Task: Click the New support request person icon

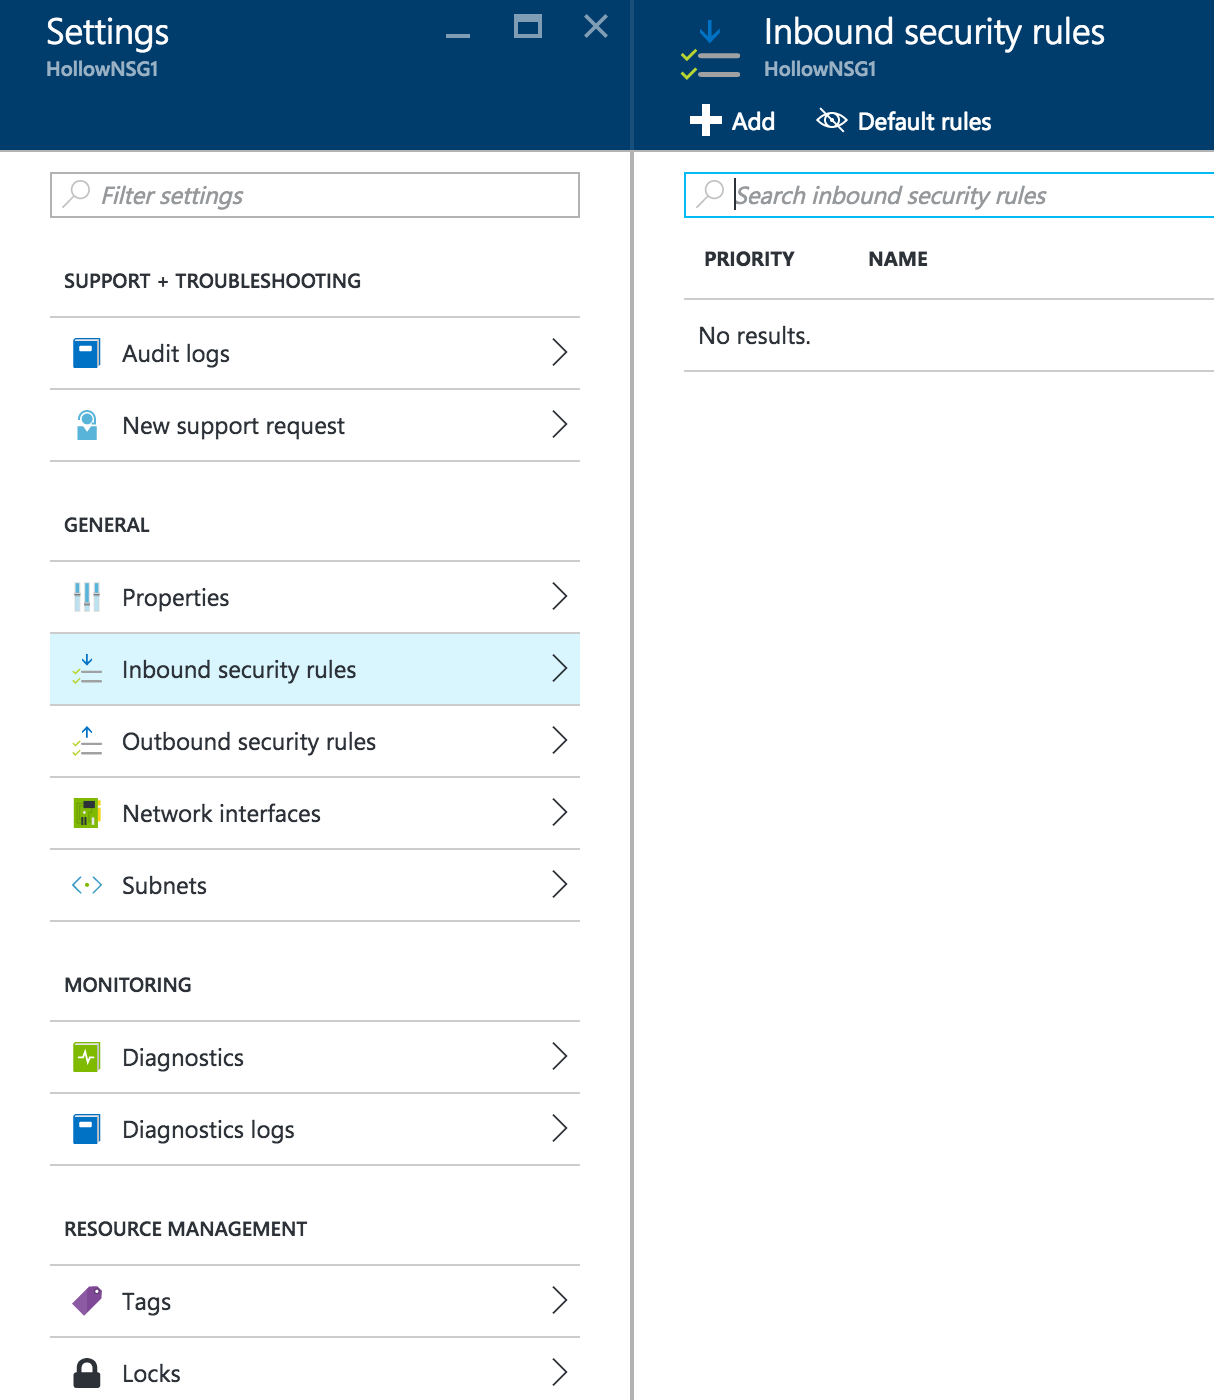Action: [x=87, y=425]
